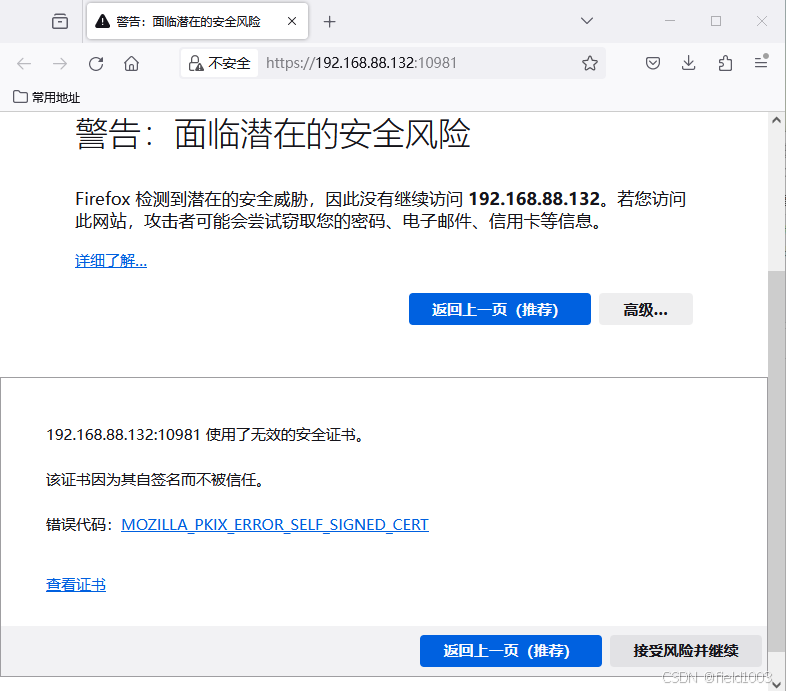
Task: Open the 查看证书 link
Action: pos(76,585)
